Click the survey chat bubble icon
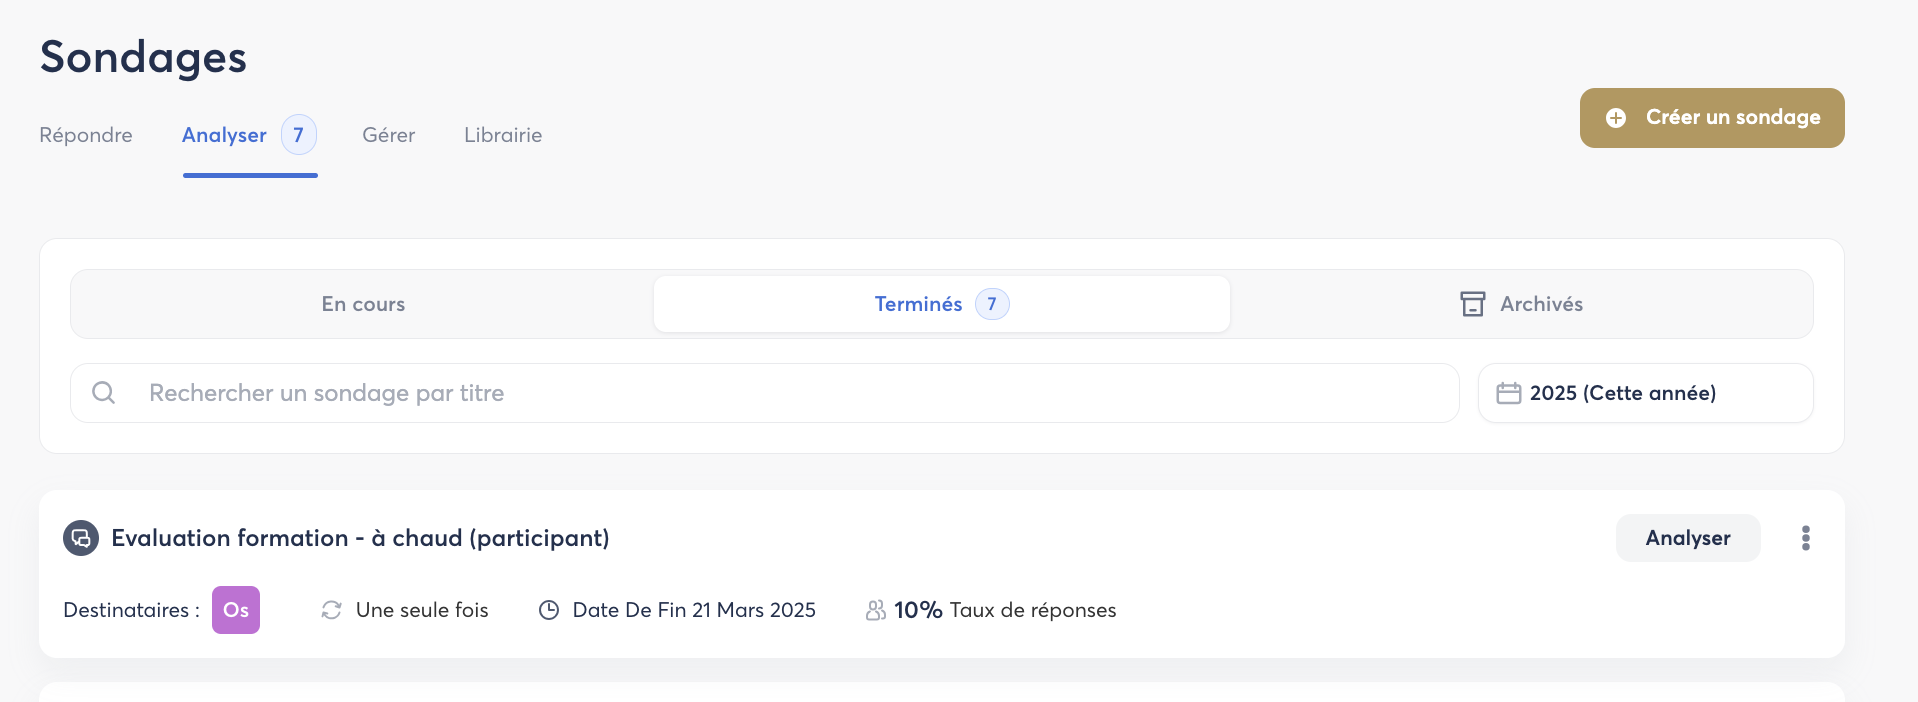Viewport: 1918px width, 702px height. [x=81, y=538]
